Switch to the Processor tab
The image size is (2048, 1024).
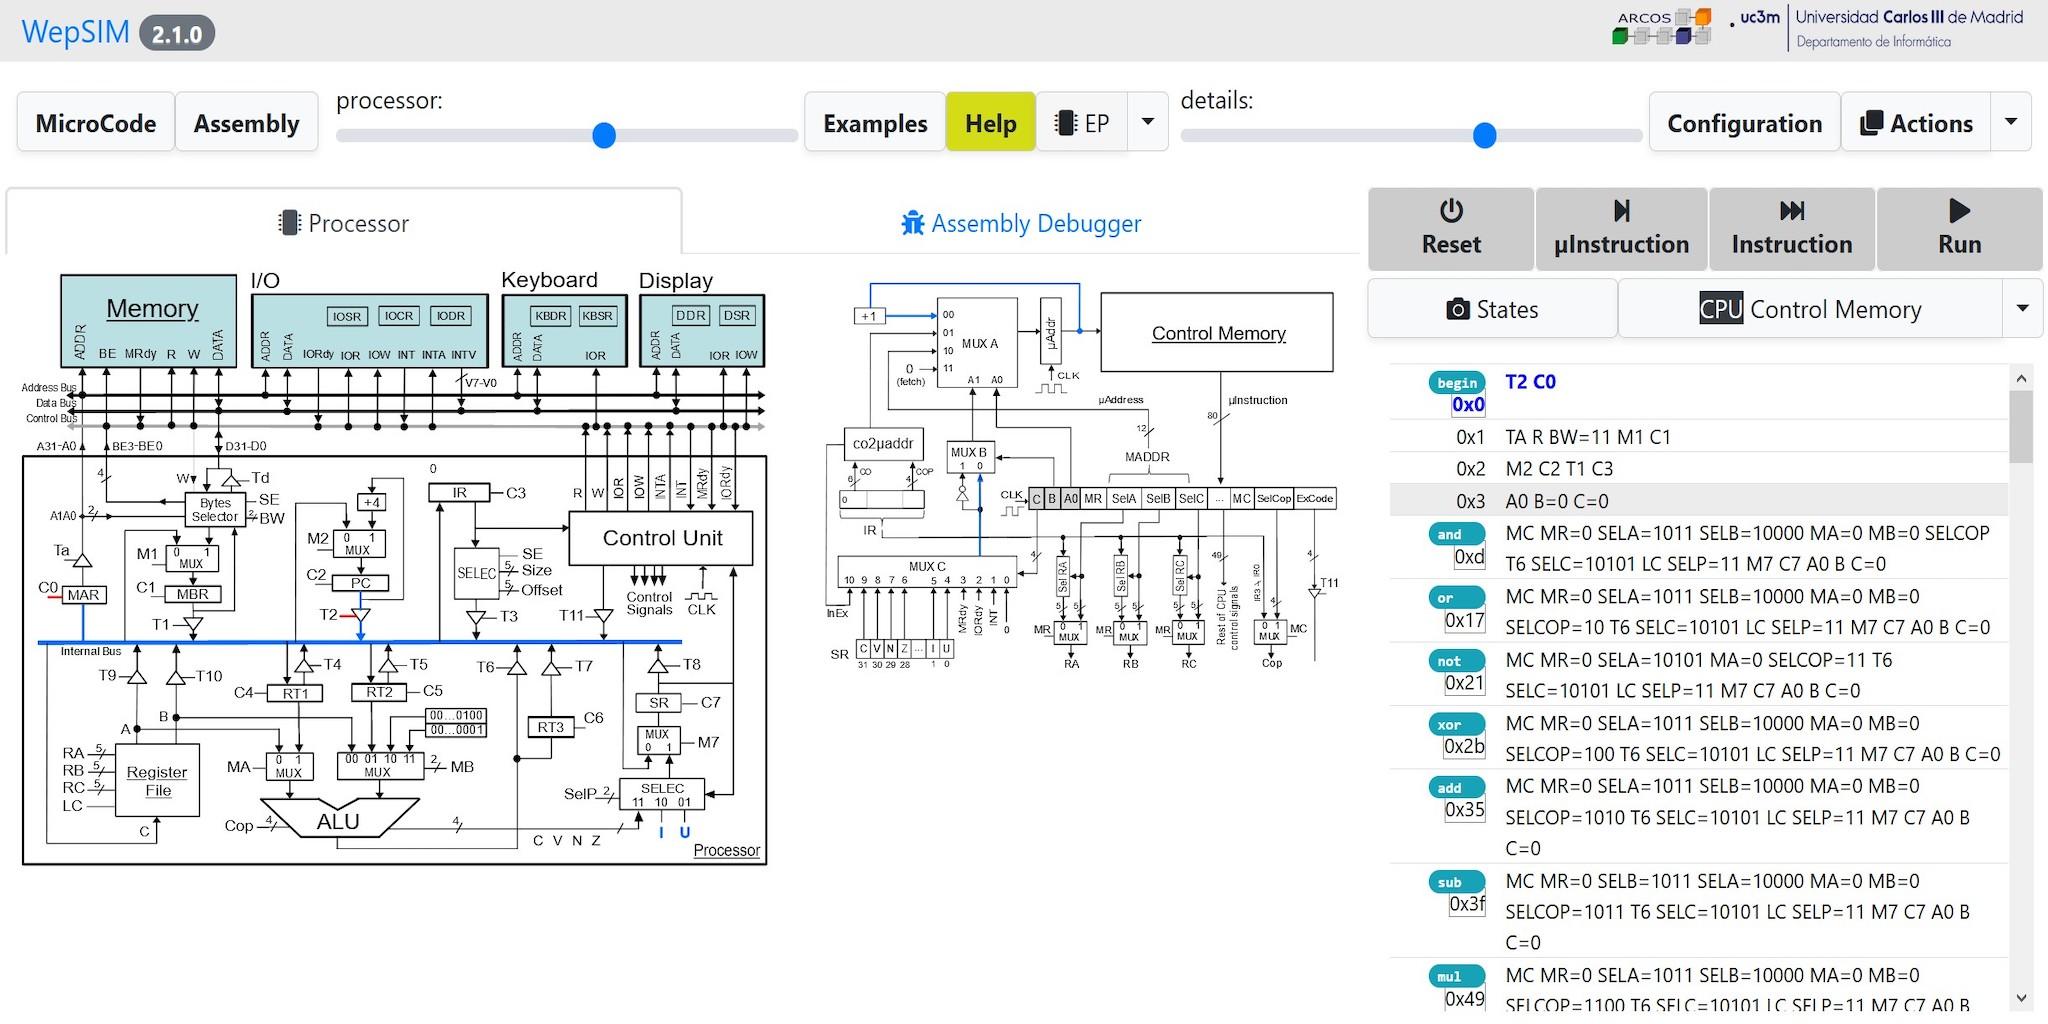point(344,222)
